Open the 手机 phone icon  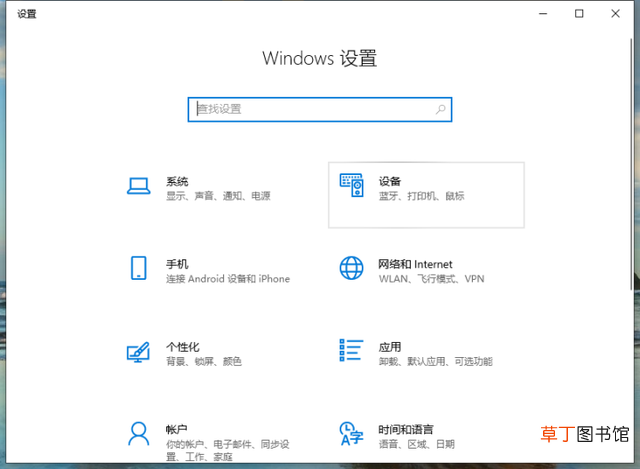[138, 268]
